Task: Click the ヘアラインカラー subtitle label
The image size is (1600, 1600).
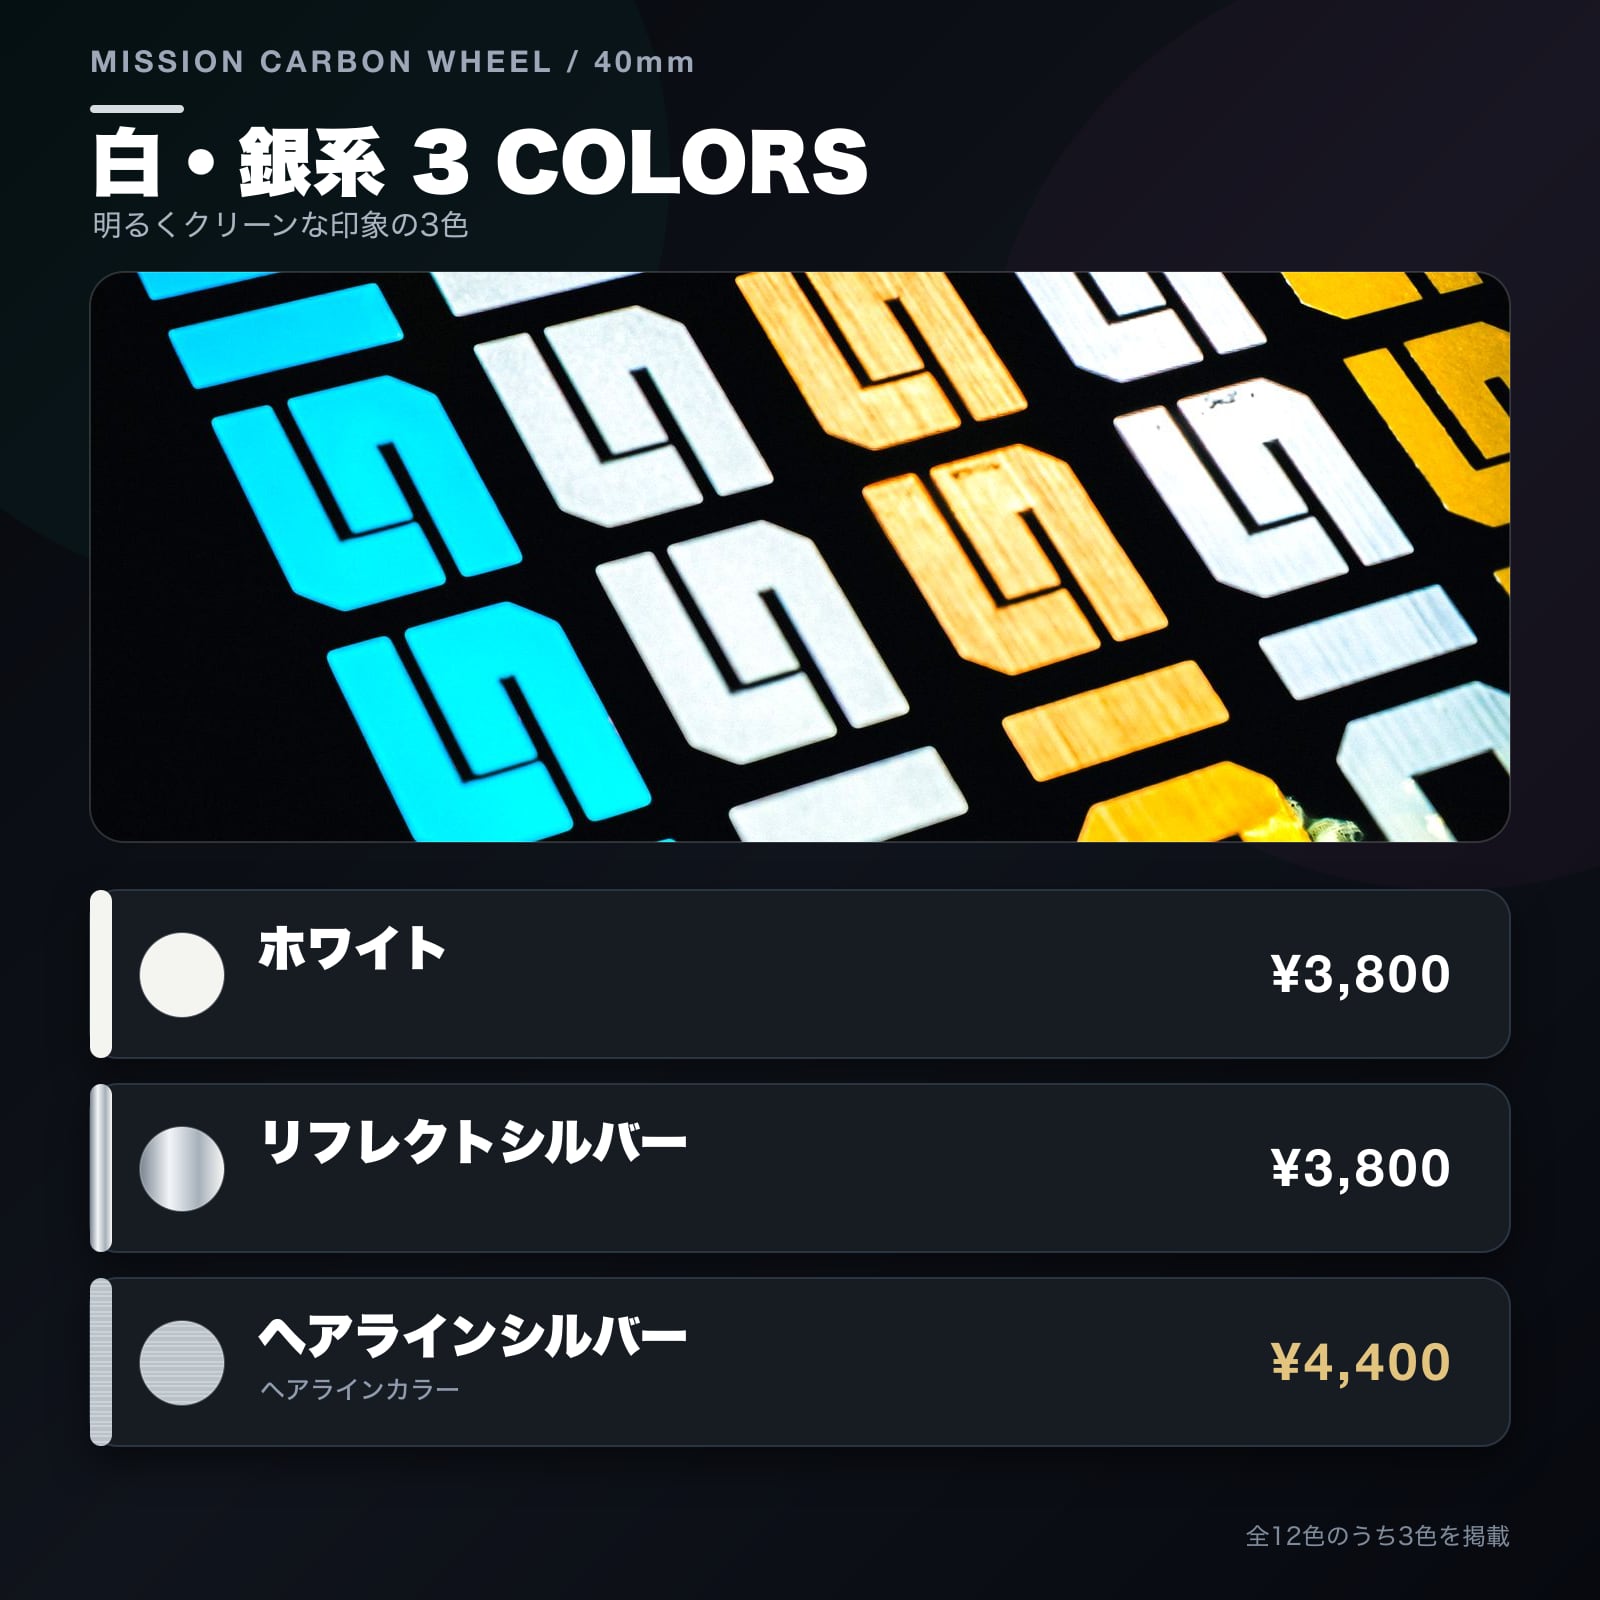Action: [360, 1389]
